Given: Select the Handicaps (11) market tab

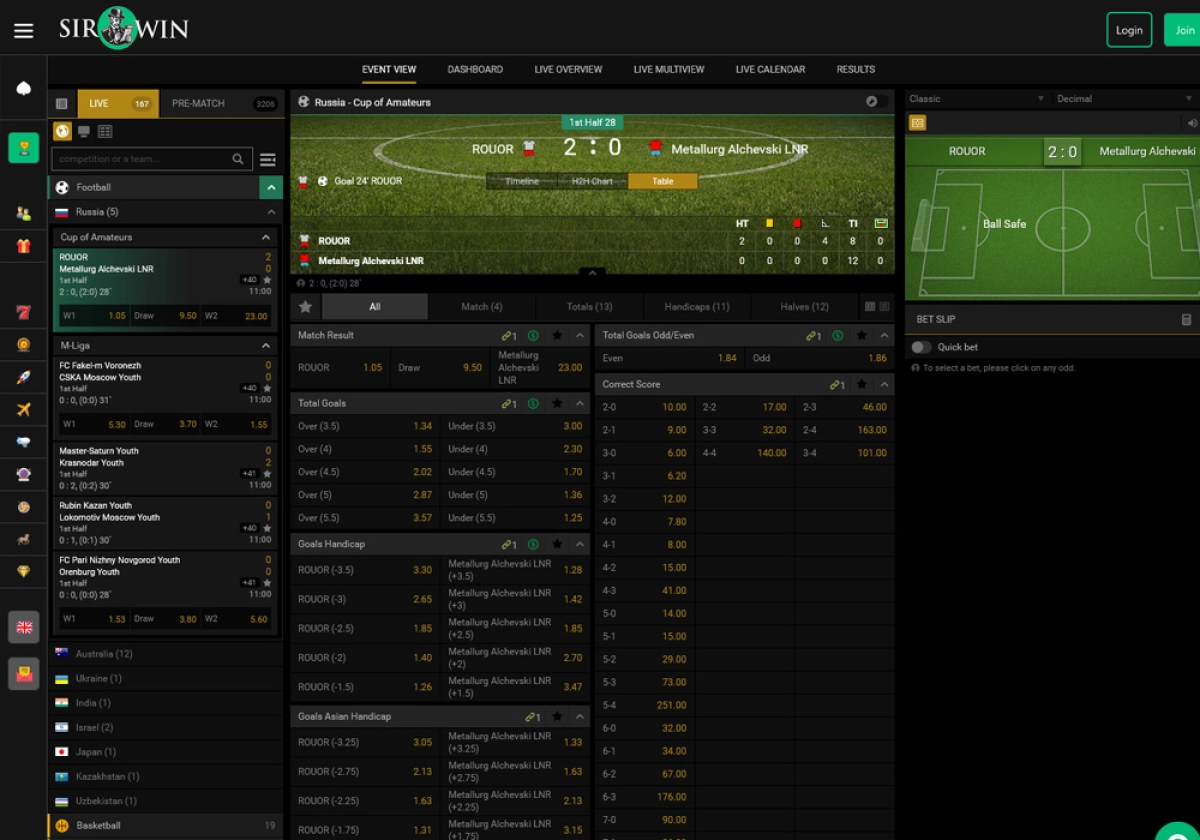Looking at the screenshot, I should click(697, 307).
